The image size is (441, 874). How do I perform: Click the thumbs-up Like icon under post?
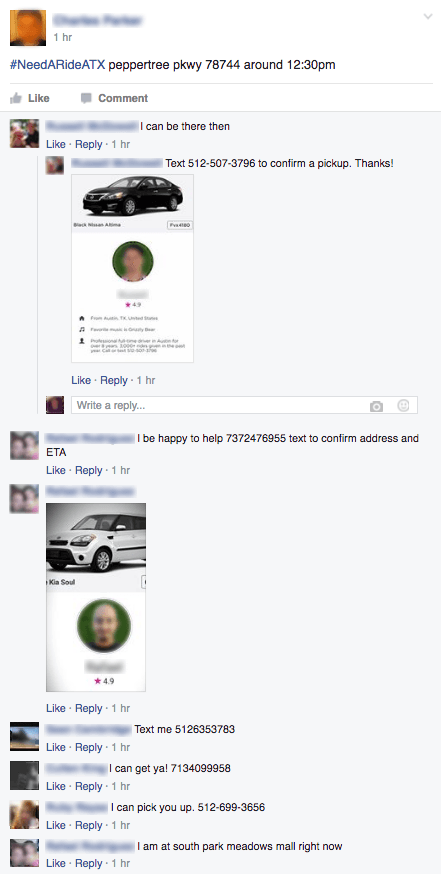(x=16, y=98)
